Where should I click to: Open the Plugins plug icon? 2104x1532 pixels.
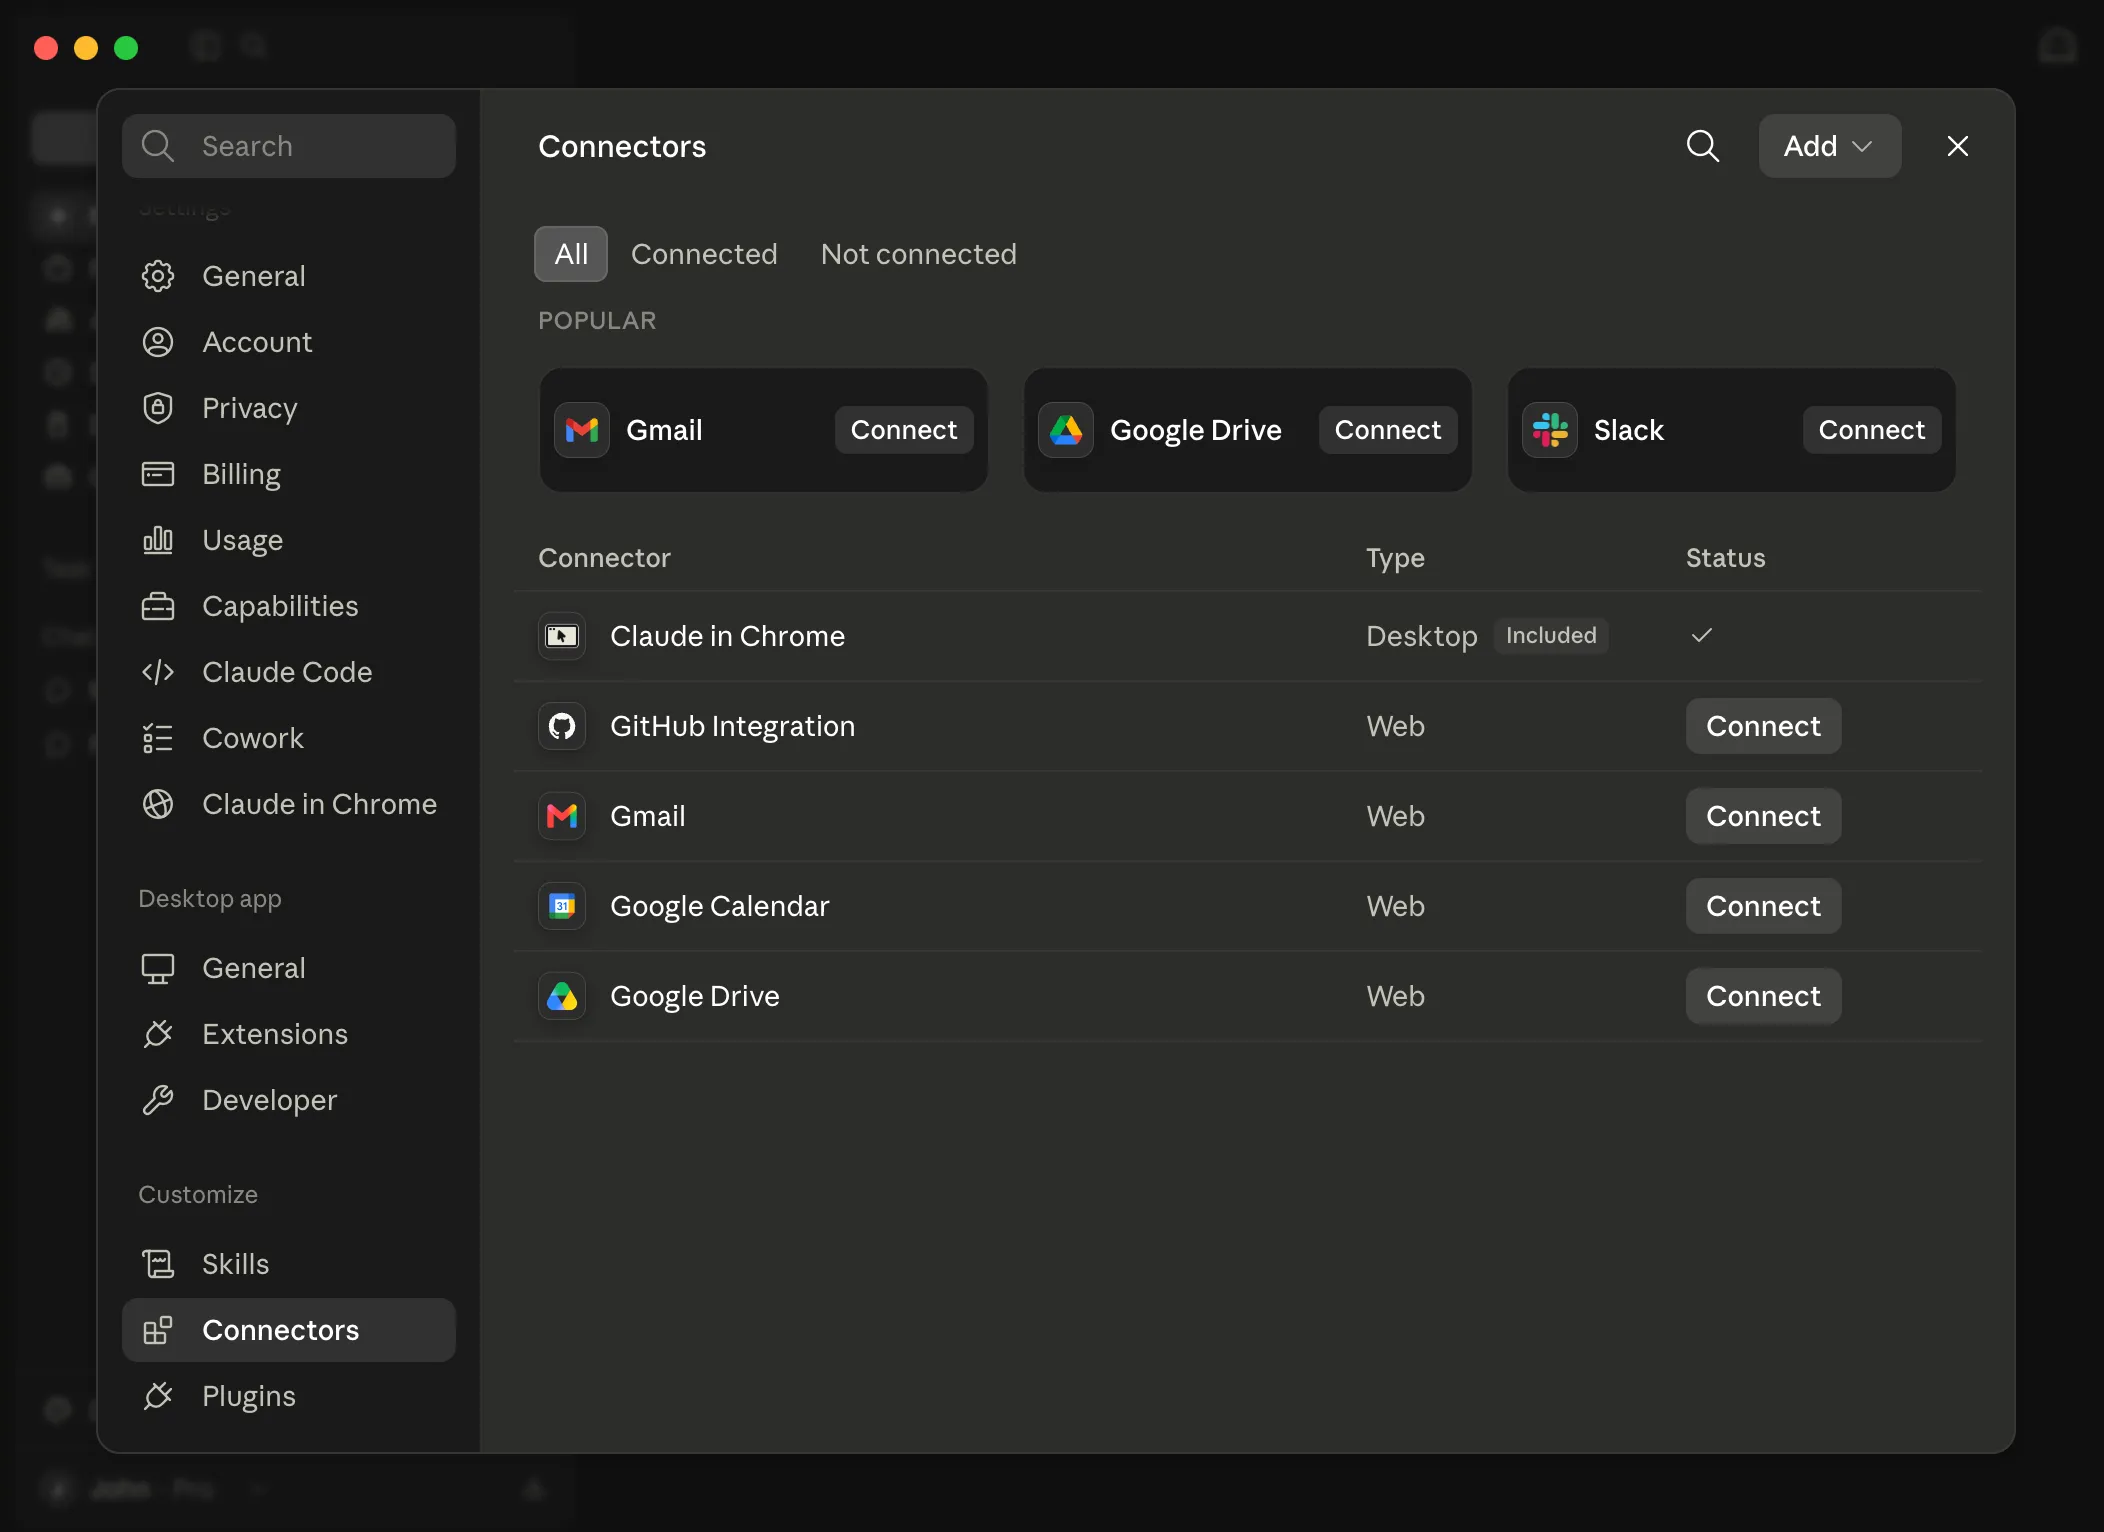pos(158,1396)
